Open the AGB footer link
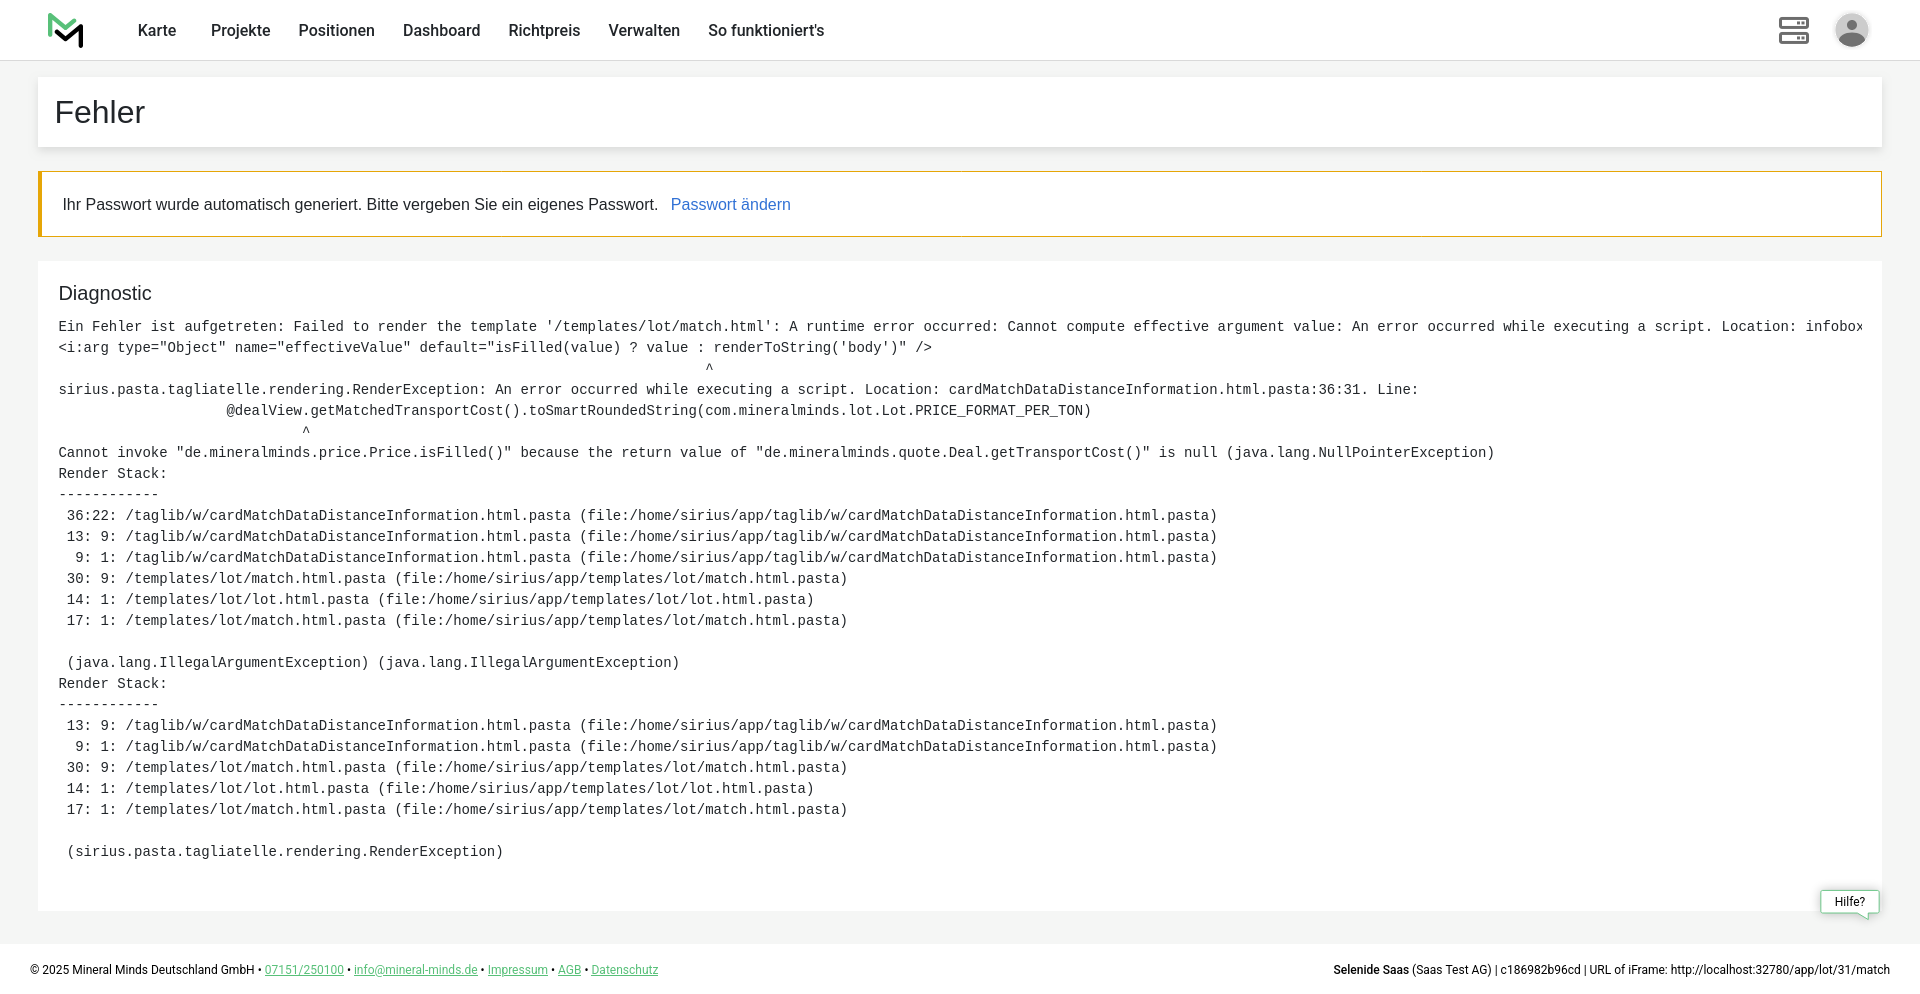Image resolution: width=1920 pixels, height=994 pixels. click(x=569, y=970)
